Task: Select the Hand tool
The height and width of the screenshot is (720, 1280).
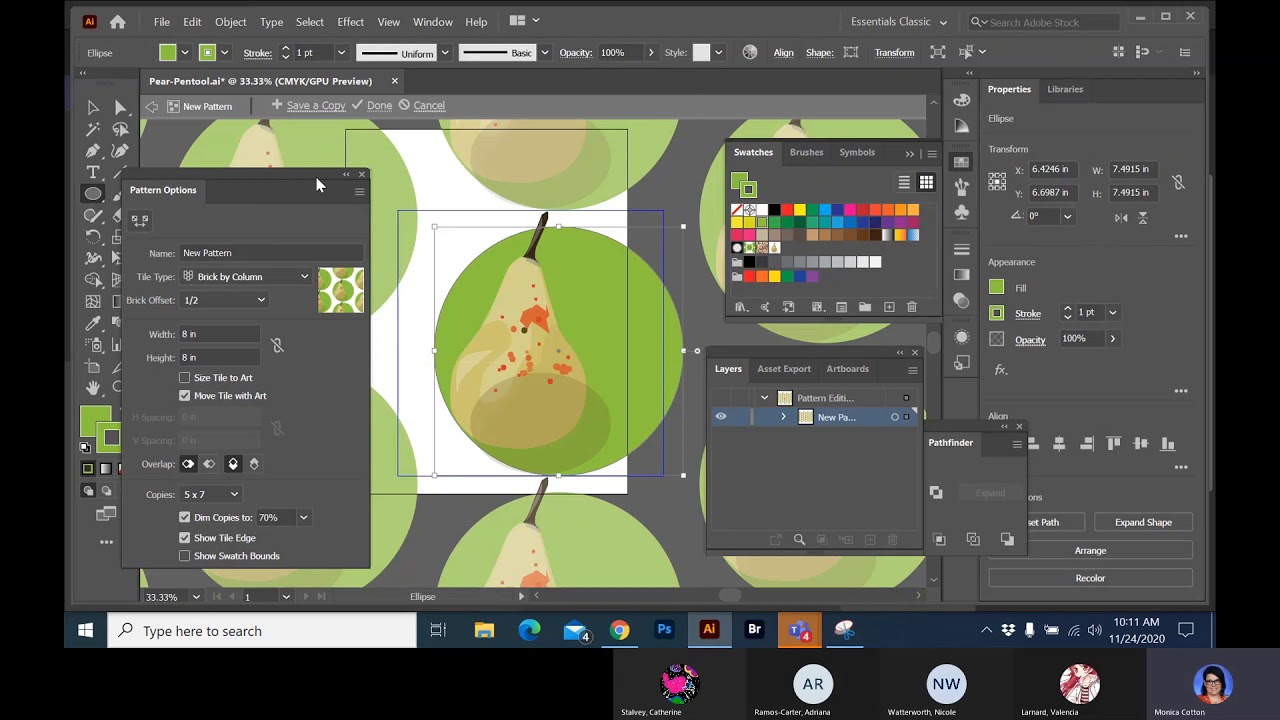Action: [x=93, y=388]
